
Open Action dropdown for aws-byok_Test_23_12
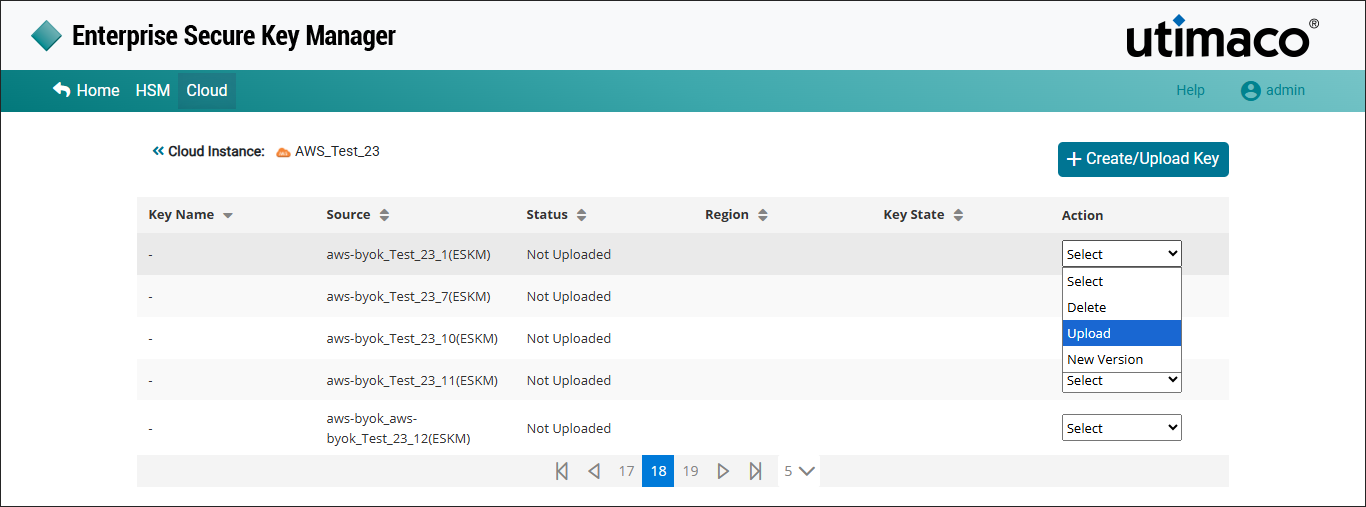tap(1121, 428)
